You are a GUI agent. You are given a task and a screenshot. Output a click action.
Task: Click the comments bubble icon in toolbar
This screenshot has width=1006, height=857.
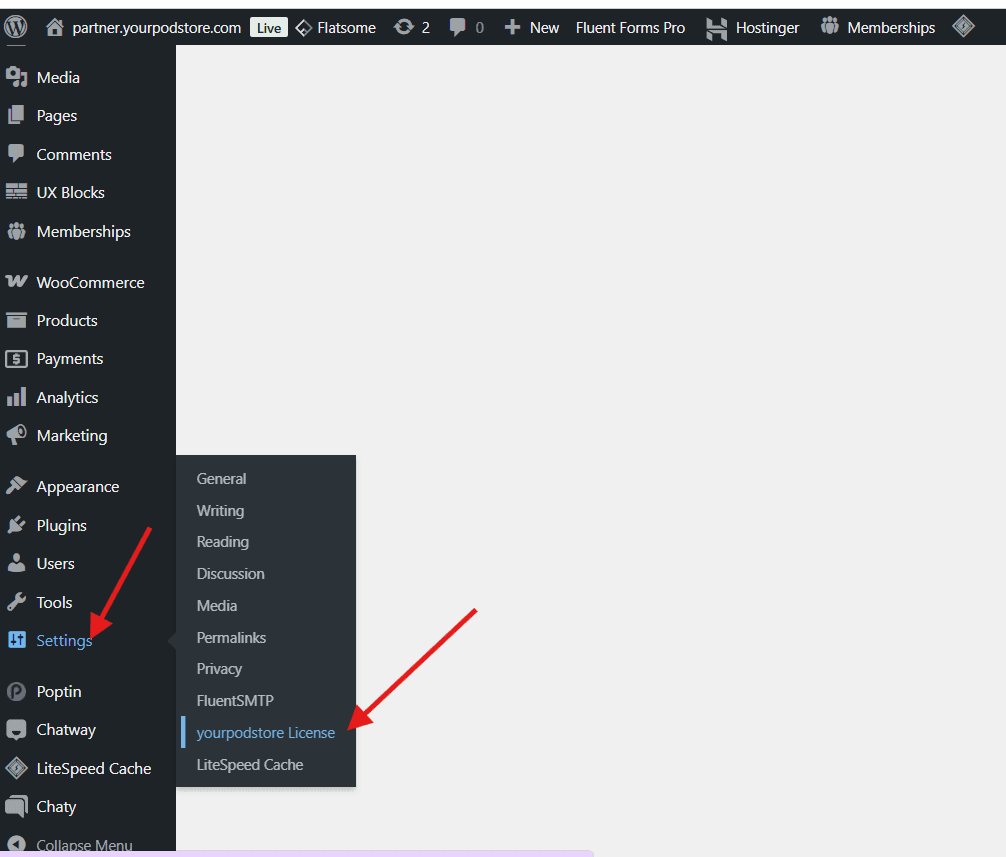tap(458, 27)
